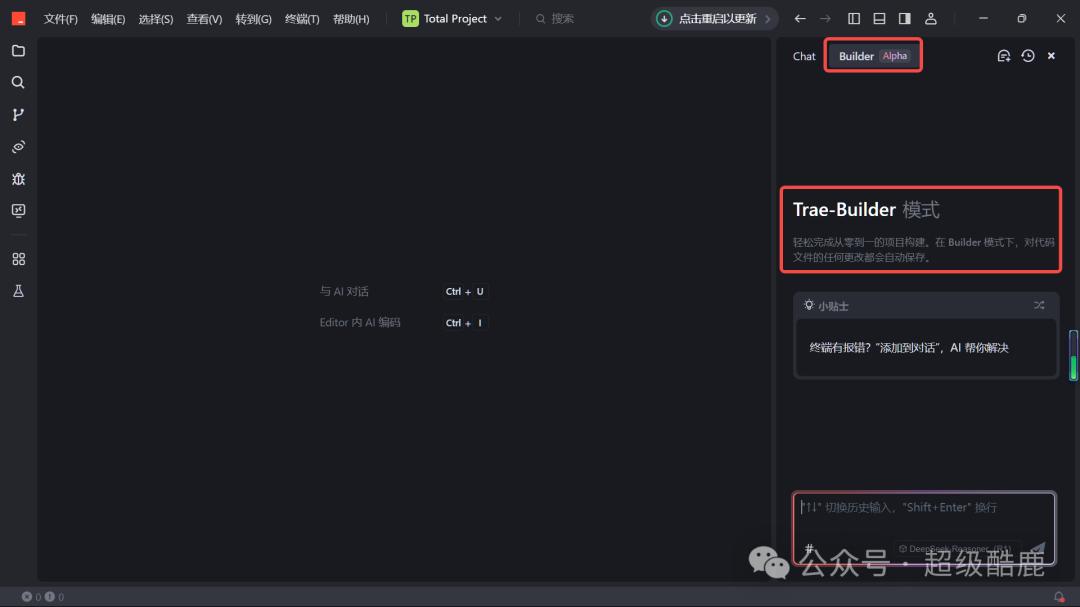
Task: Shuffle to another tip in 小贴士 card
Action: [x=1039, y=305]
